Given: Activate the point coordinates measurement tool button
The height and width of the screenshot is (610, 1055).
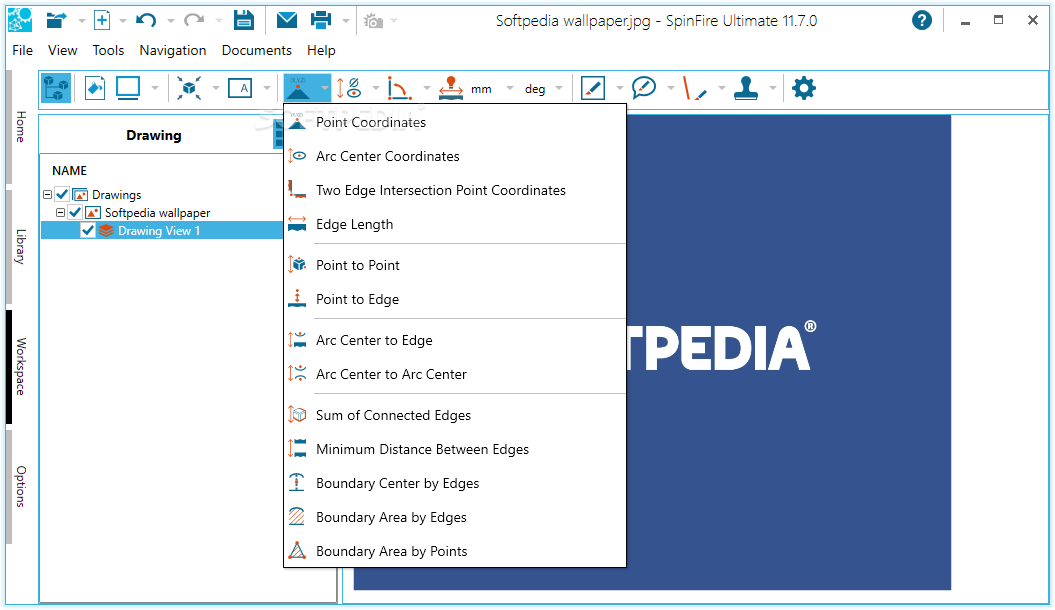Looking at the screenshot, I should coord(299,88).
